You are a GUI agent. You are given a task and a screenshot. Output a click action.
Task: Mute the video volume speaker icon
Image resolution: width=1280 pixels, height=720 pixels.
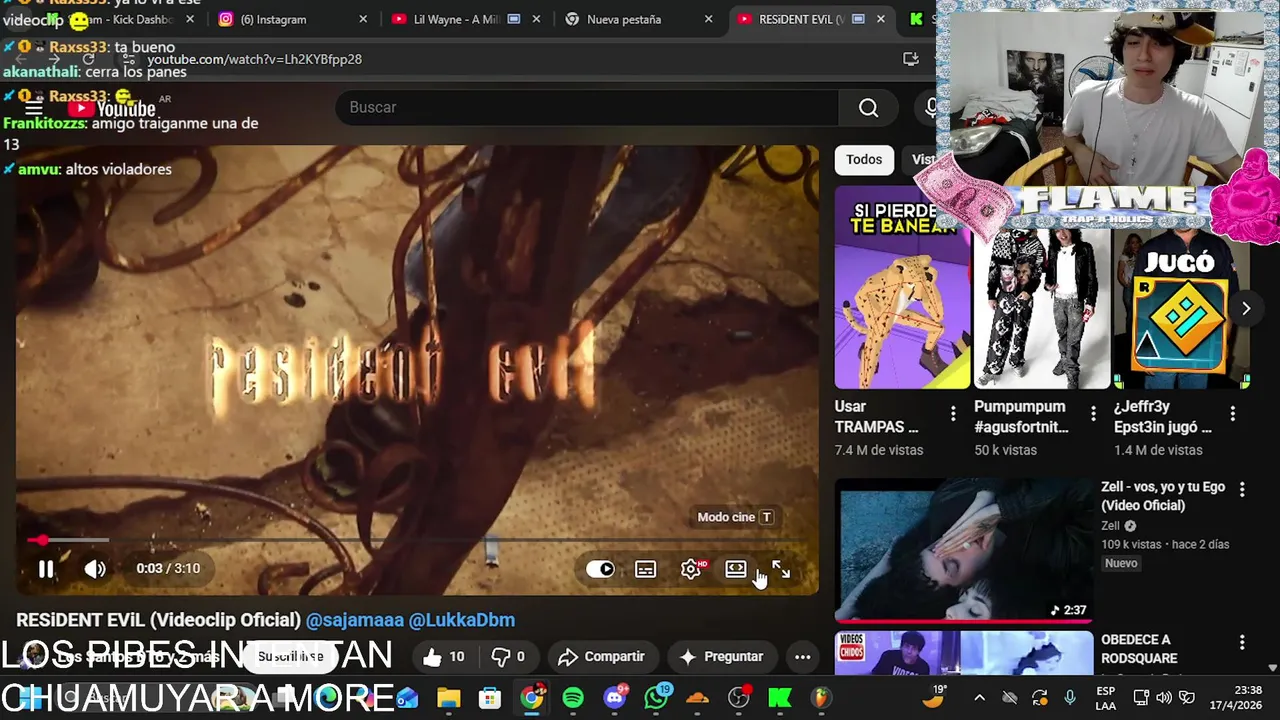point(95,569)
